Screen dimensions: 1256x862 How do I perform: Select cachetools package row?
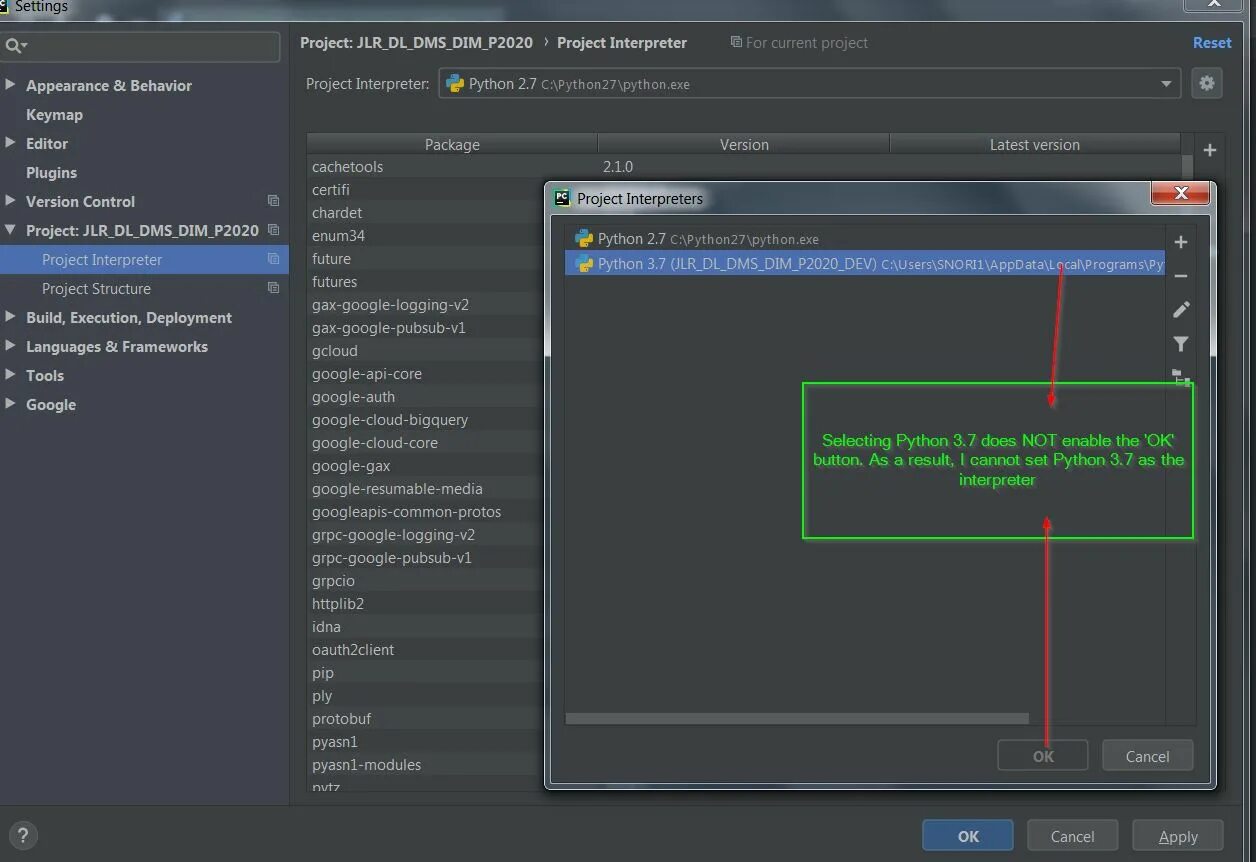pos(347,166)
